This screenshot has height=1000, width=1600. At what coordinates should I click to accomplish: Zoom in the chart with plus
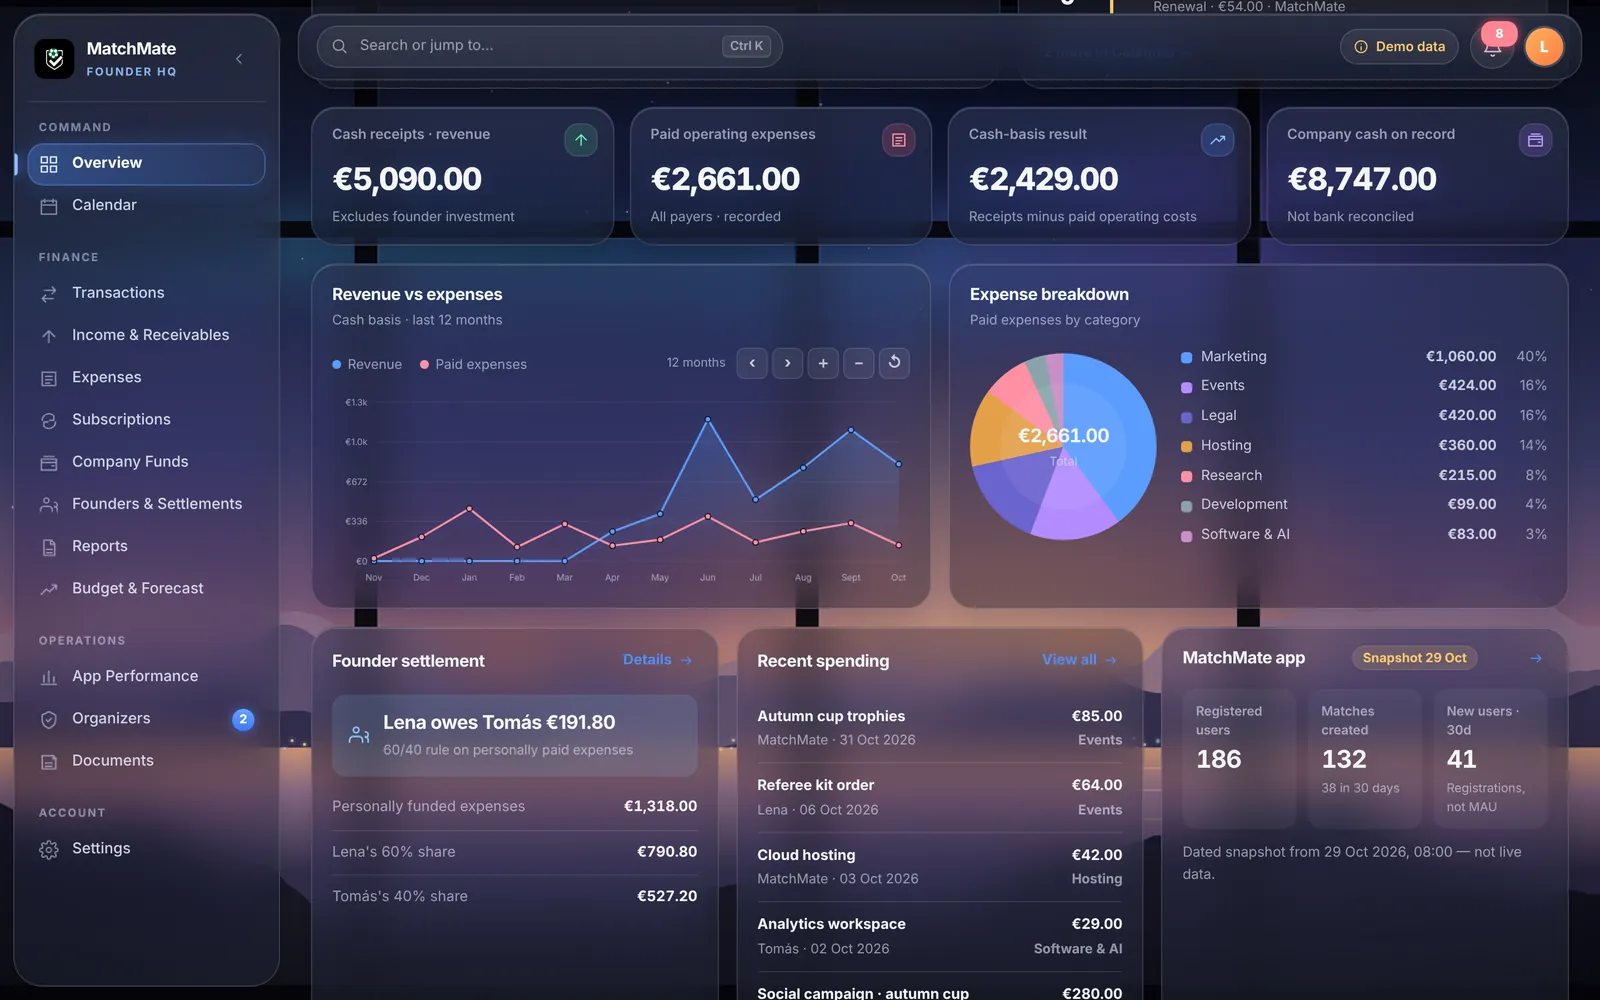click(823, 363)
